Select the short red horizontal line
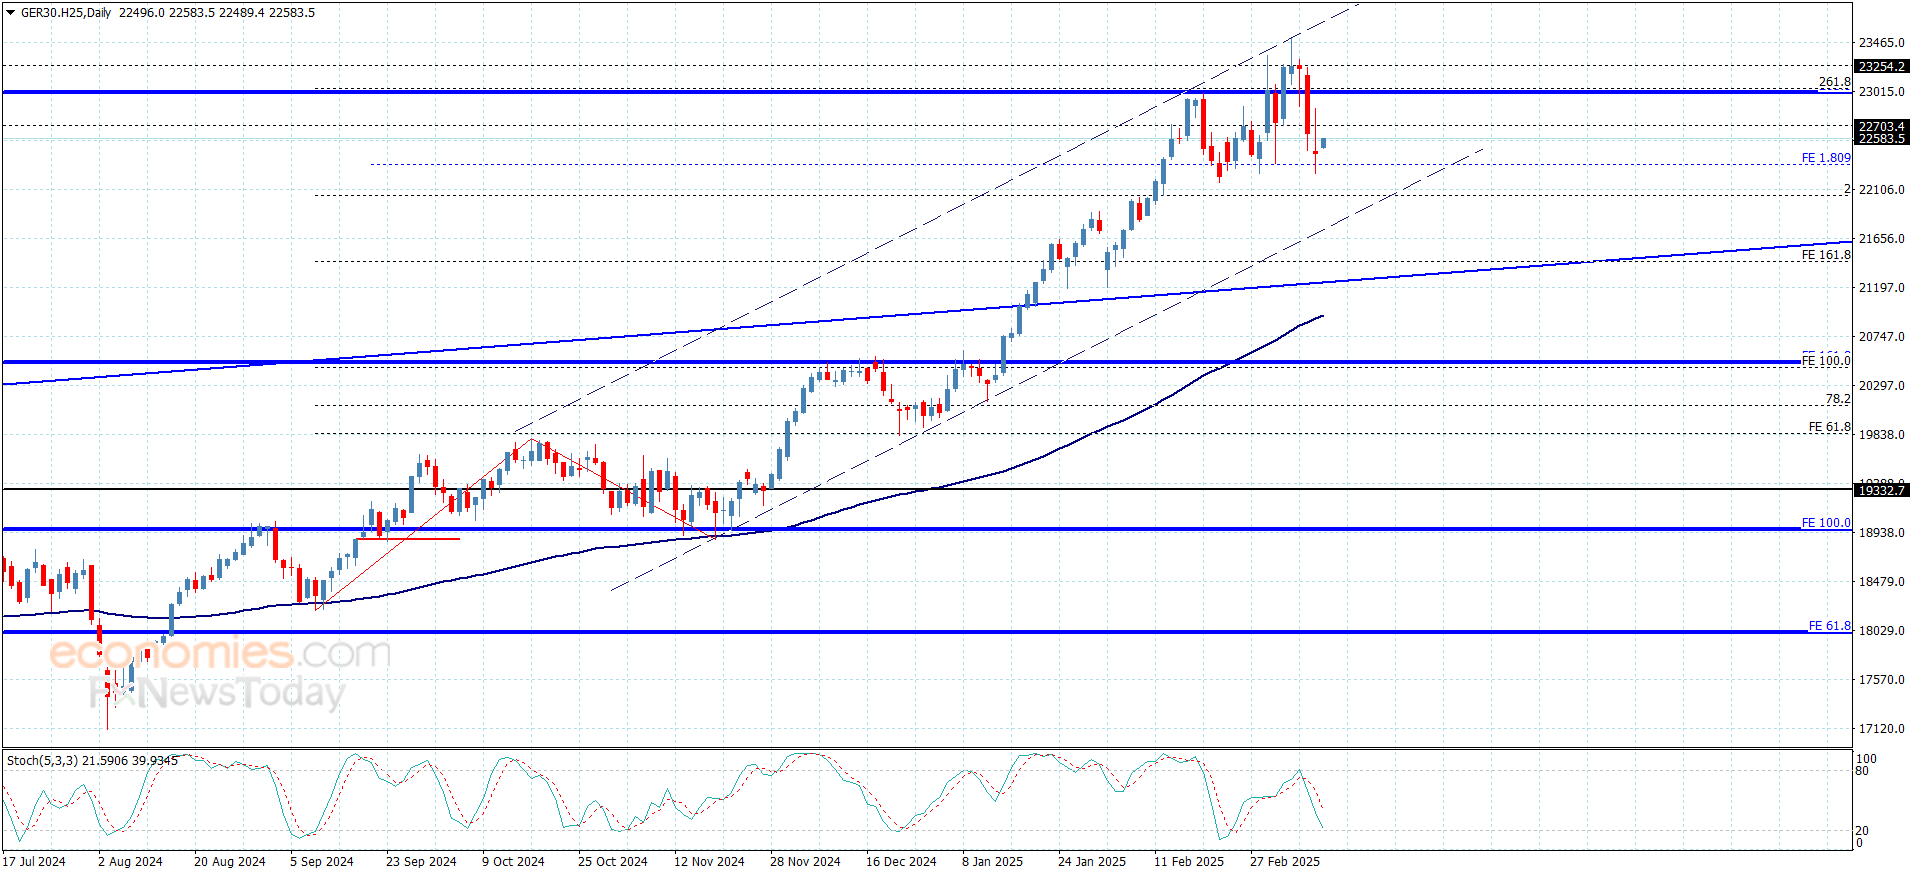The image size is (1916, 874). 408,539
